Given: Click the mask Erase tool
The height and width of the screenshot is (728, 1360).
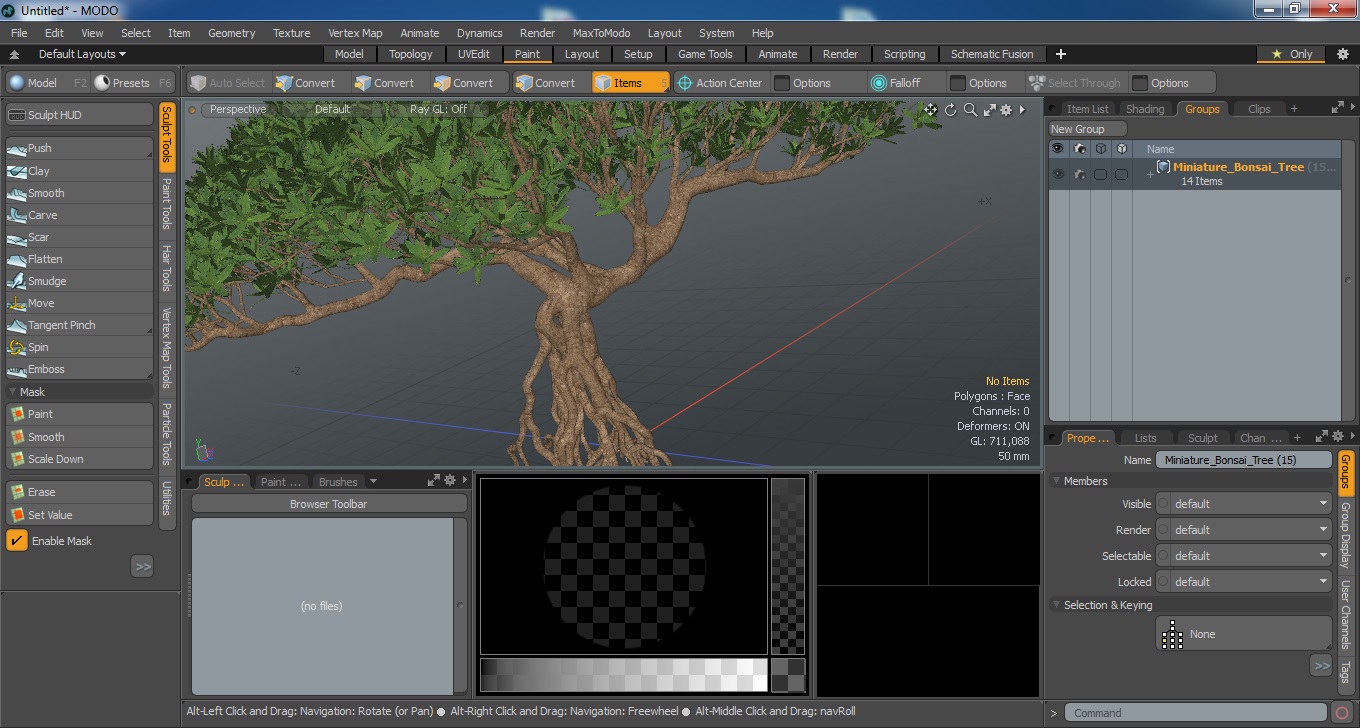Looking at the screenshot, I should pos(79,492).
